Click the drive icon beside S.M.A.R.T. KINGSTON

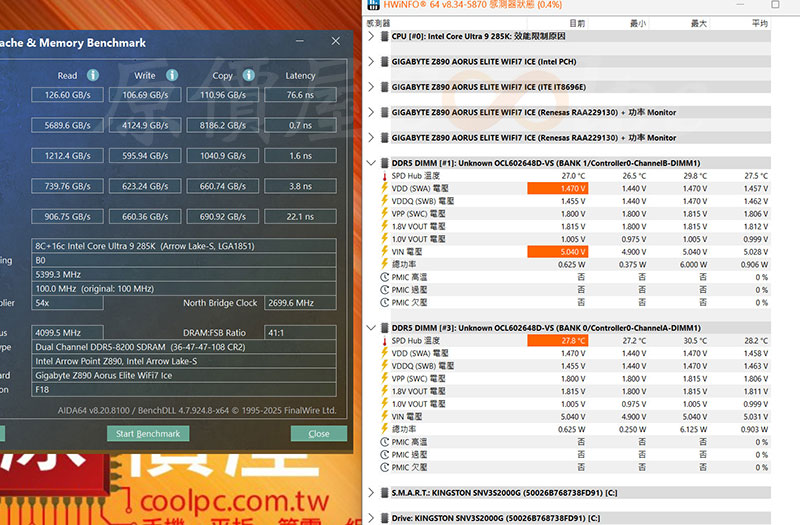385,492
